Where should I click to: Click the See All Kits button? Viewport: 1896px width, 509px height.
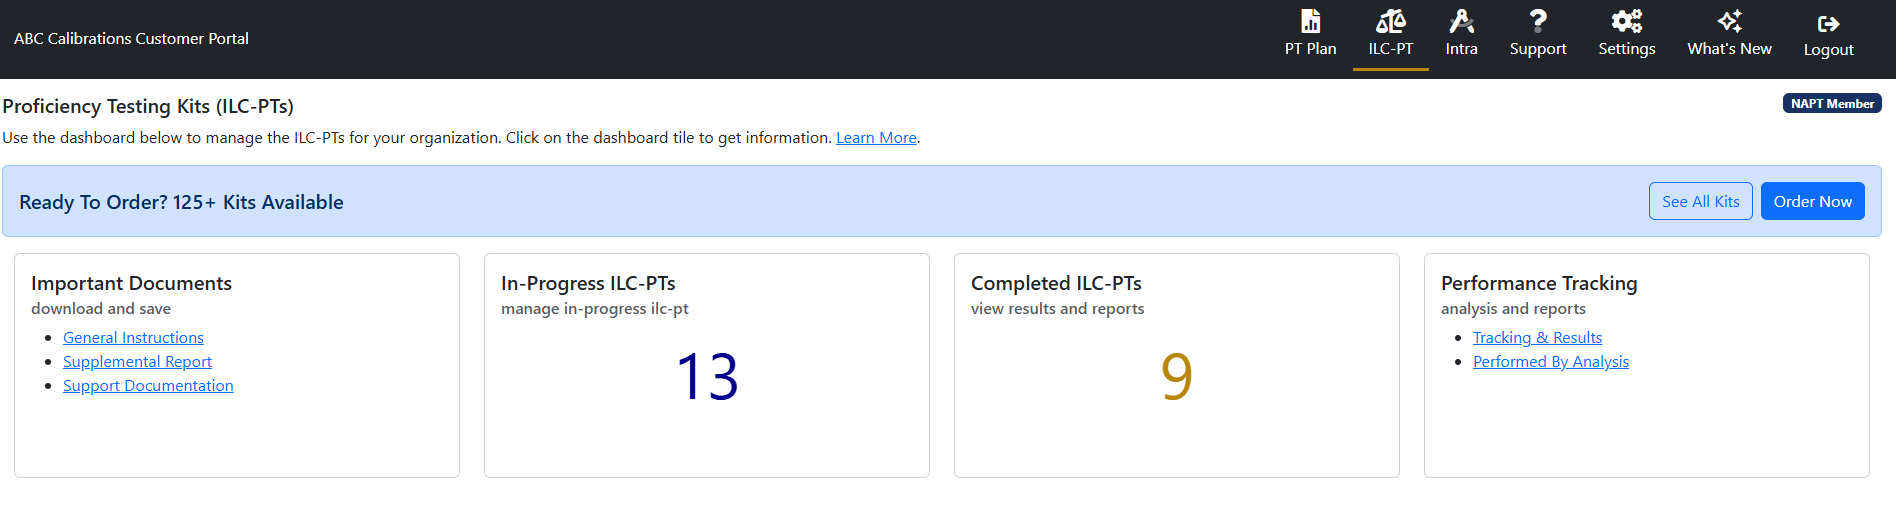pos(1700,201)
